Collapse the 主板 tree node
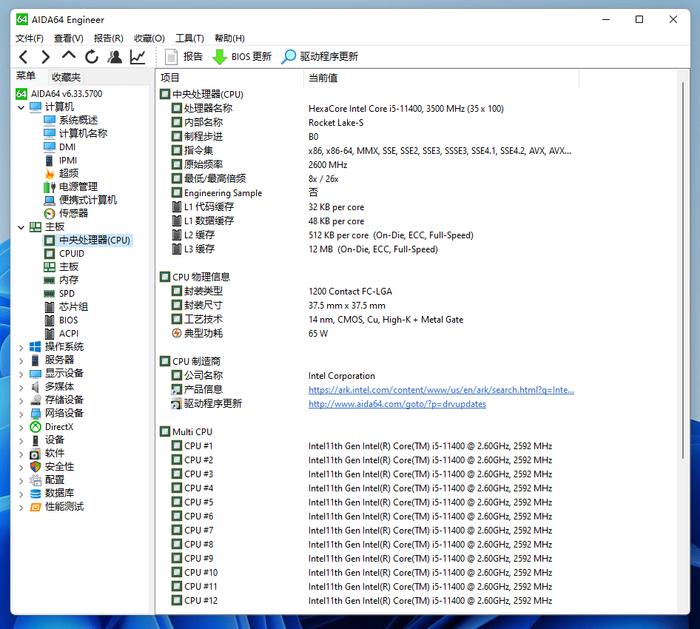Viewport: 700px width, 629px height. click(x=21, y=227)
